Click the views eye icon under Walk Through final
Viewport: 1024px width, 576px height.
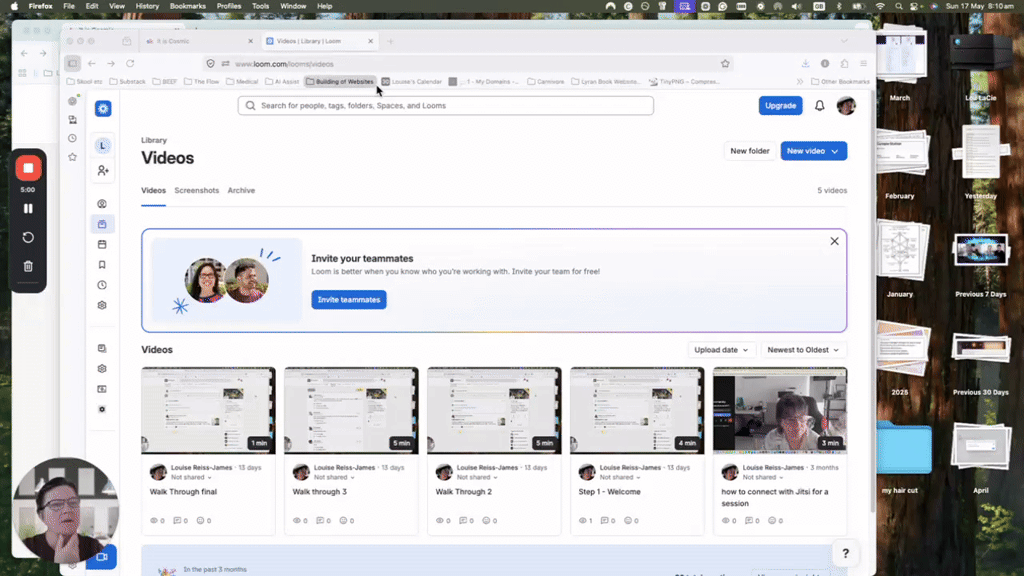pyautogui.click(x=155, y=520)
